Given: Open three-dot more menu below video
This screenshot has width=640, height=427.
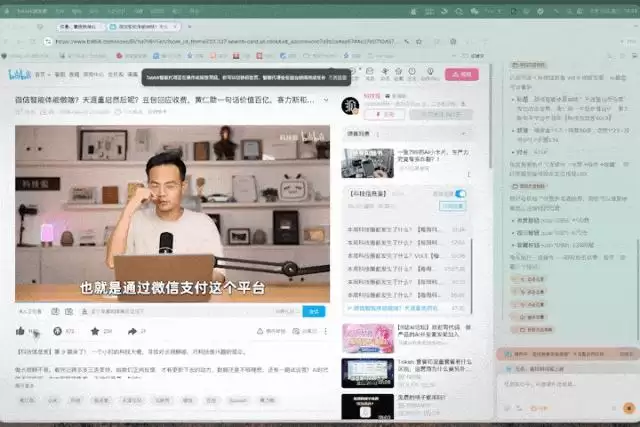Looking at the screenshot, I should pos(326,331).
